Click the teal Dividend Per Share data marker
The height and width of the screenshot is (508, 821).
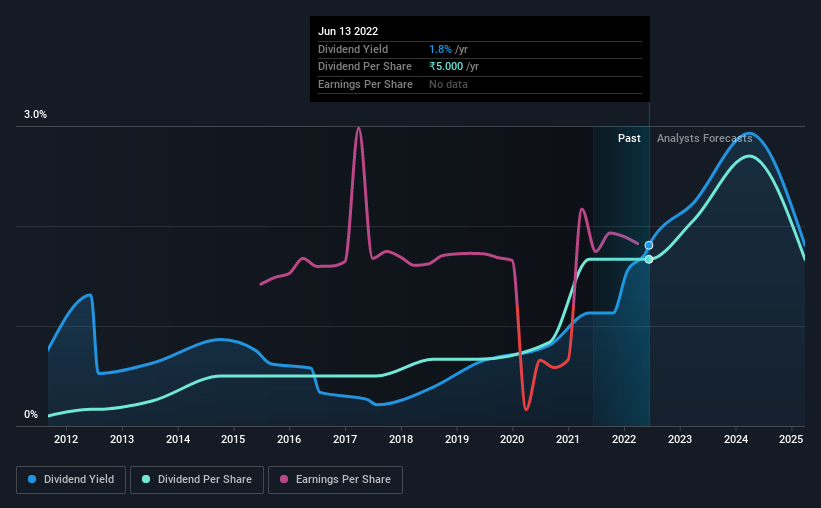[649, 259]
